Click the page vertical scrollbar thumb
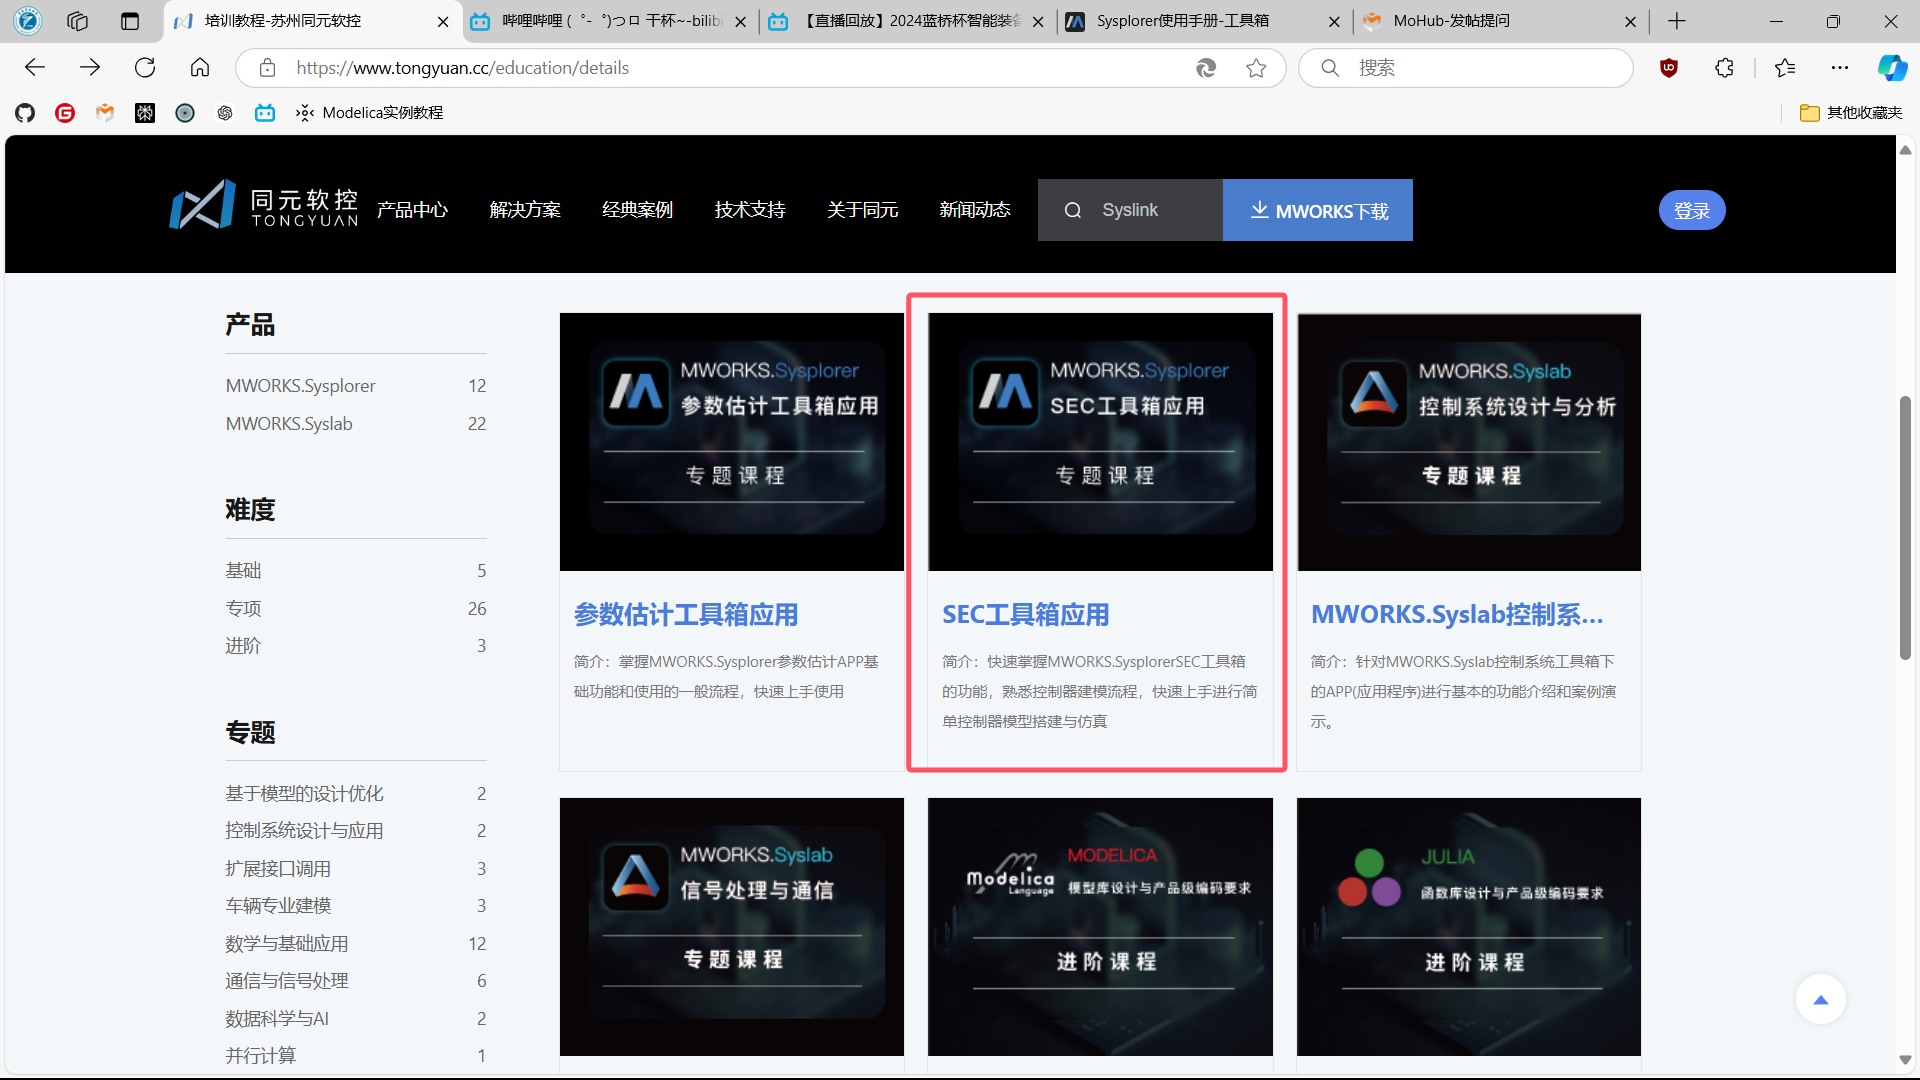1920x1080 pixels. 1905,528
